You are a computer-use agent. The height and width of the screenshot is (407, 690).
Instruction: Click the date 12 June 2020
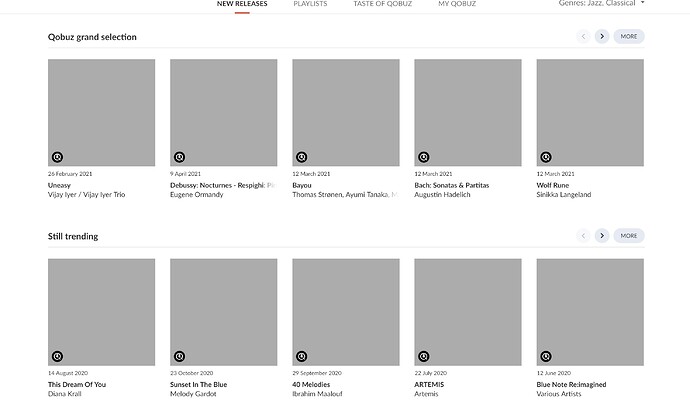(554, 373)
